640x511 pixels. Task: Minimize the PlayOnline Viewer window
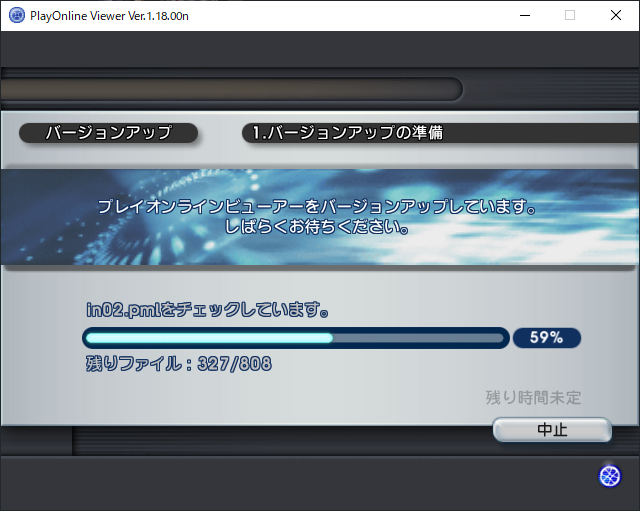[525, 16]
